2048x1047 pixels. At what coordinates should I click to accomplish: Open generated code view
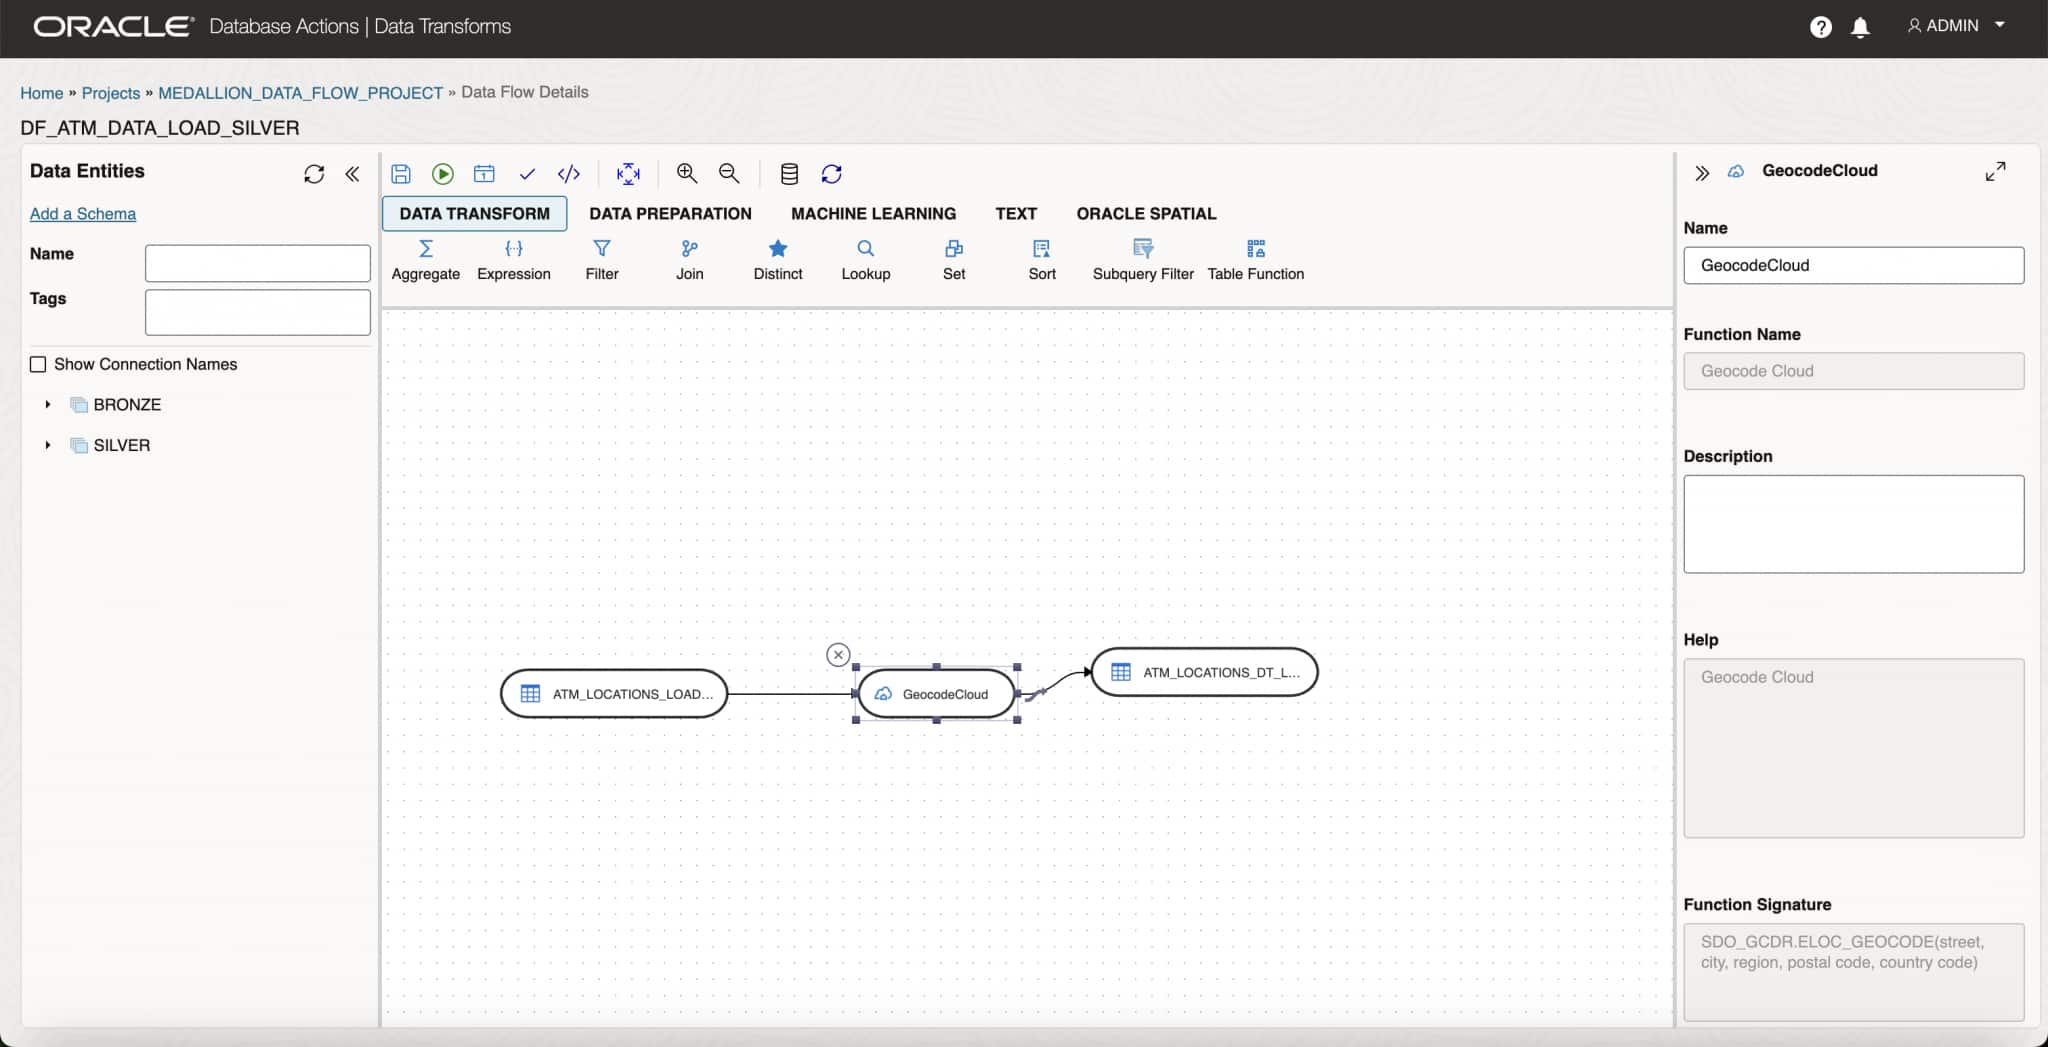568,174
